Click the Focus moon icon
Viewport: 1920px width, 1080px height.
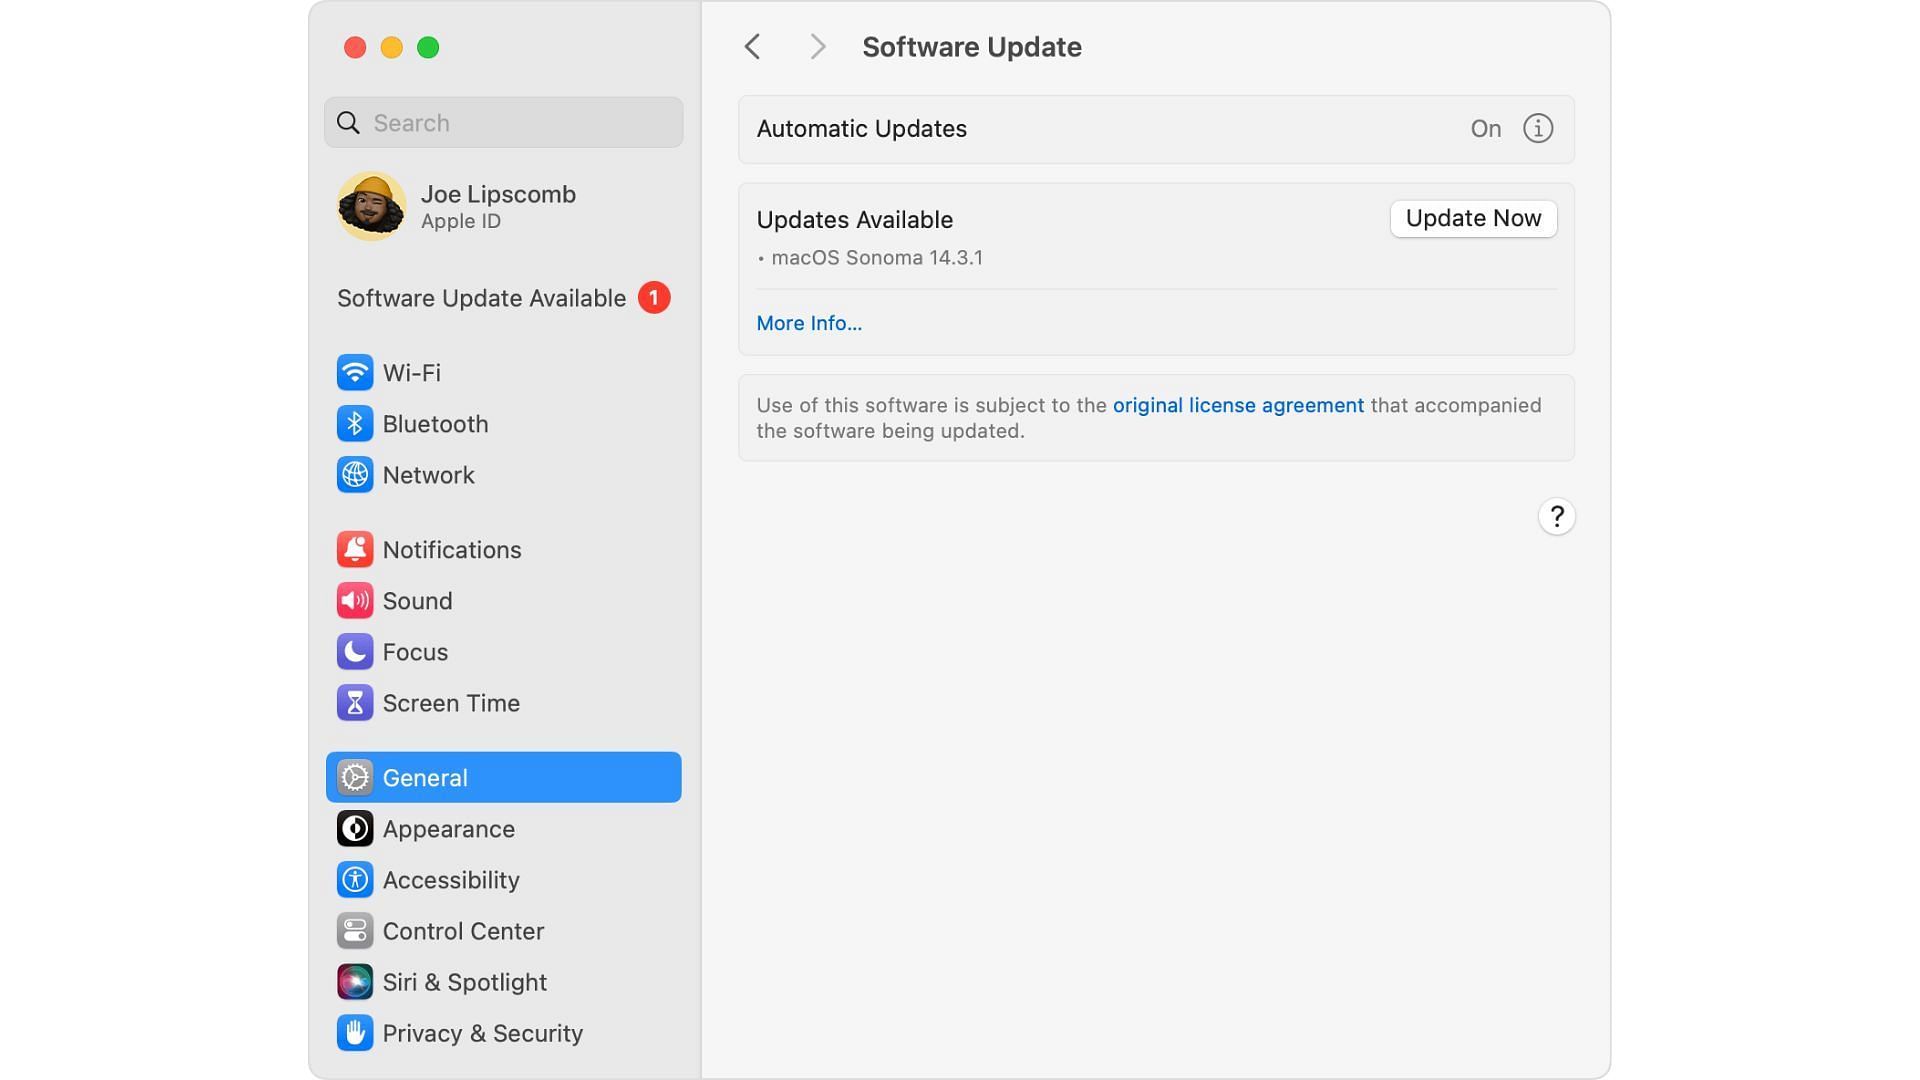point(354,652)
